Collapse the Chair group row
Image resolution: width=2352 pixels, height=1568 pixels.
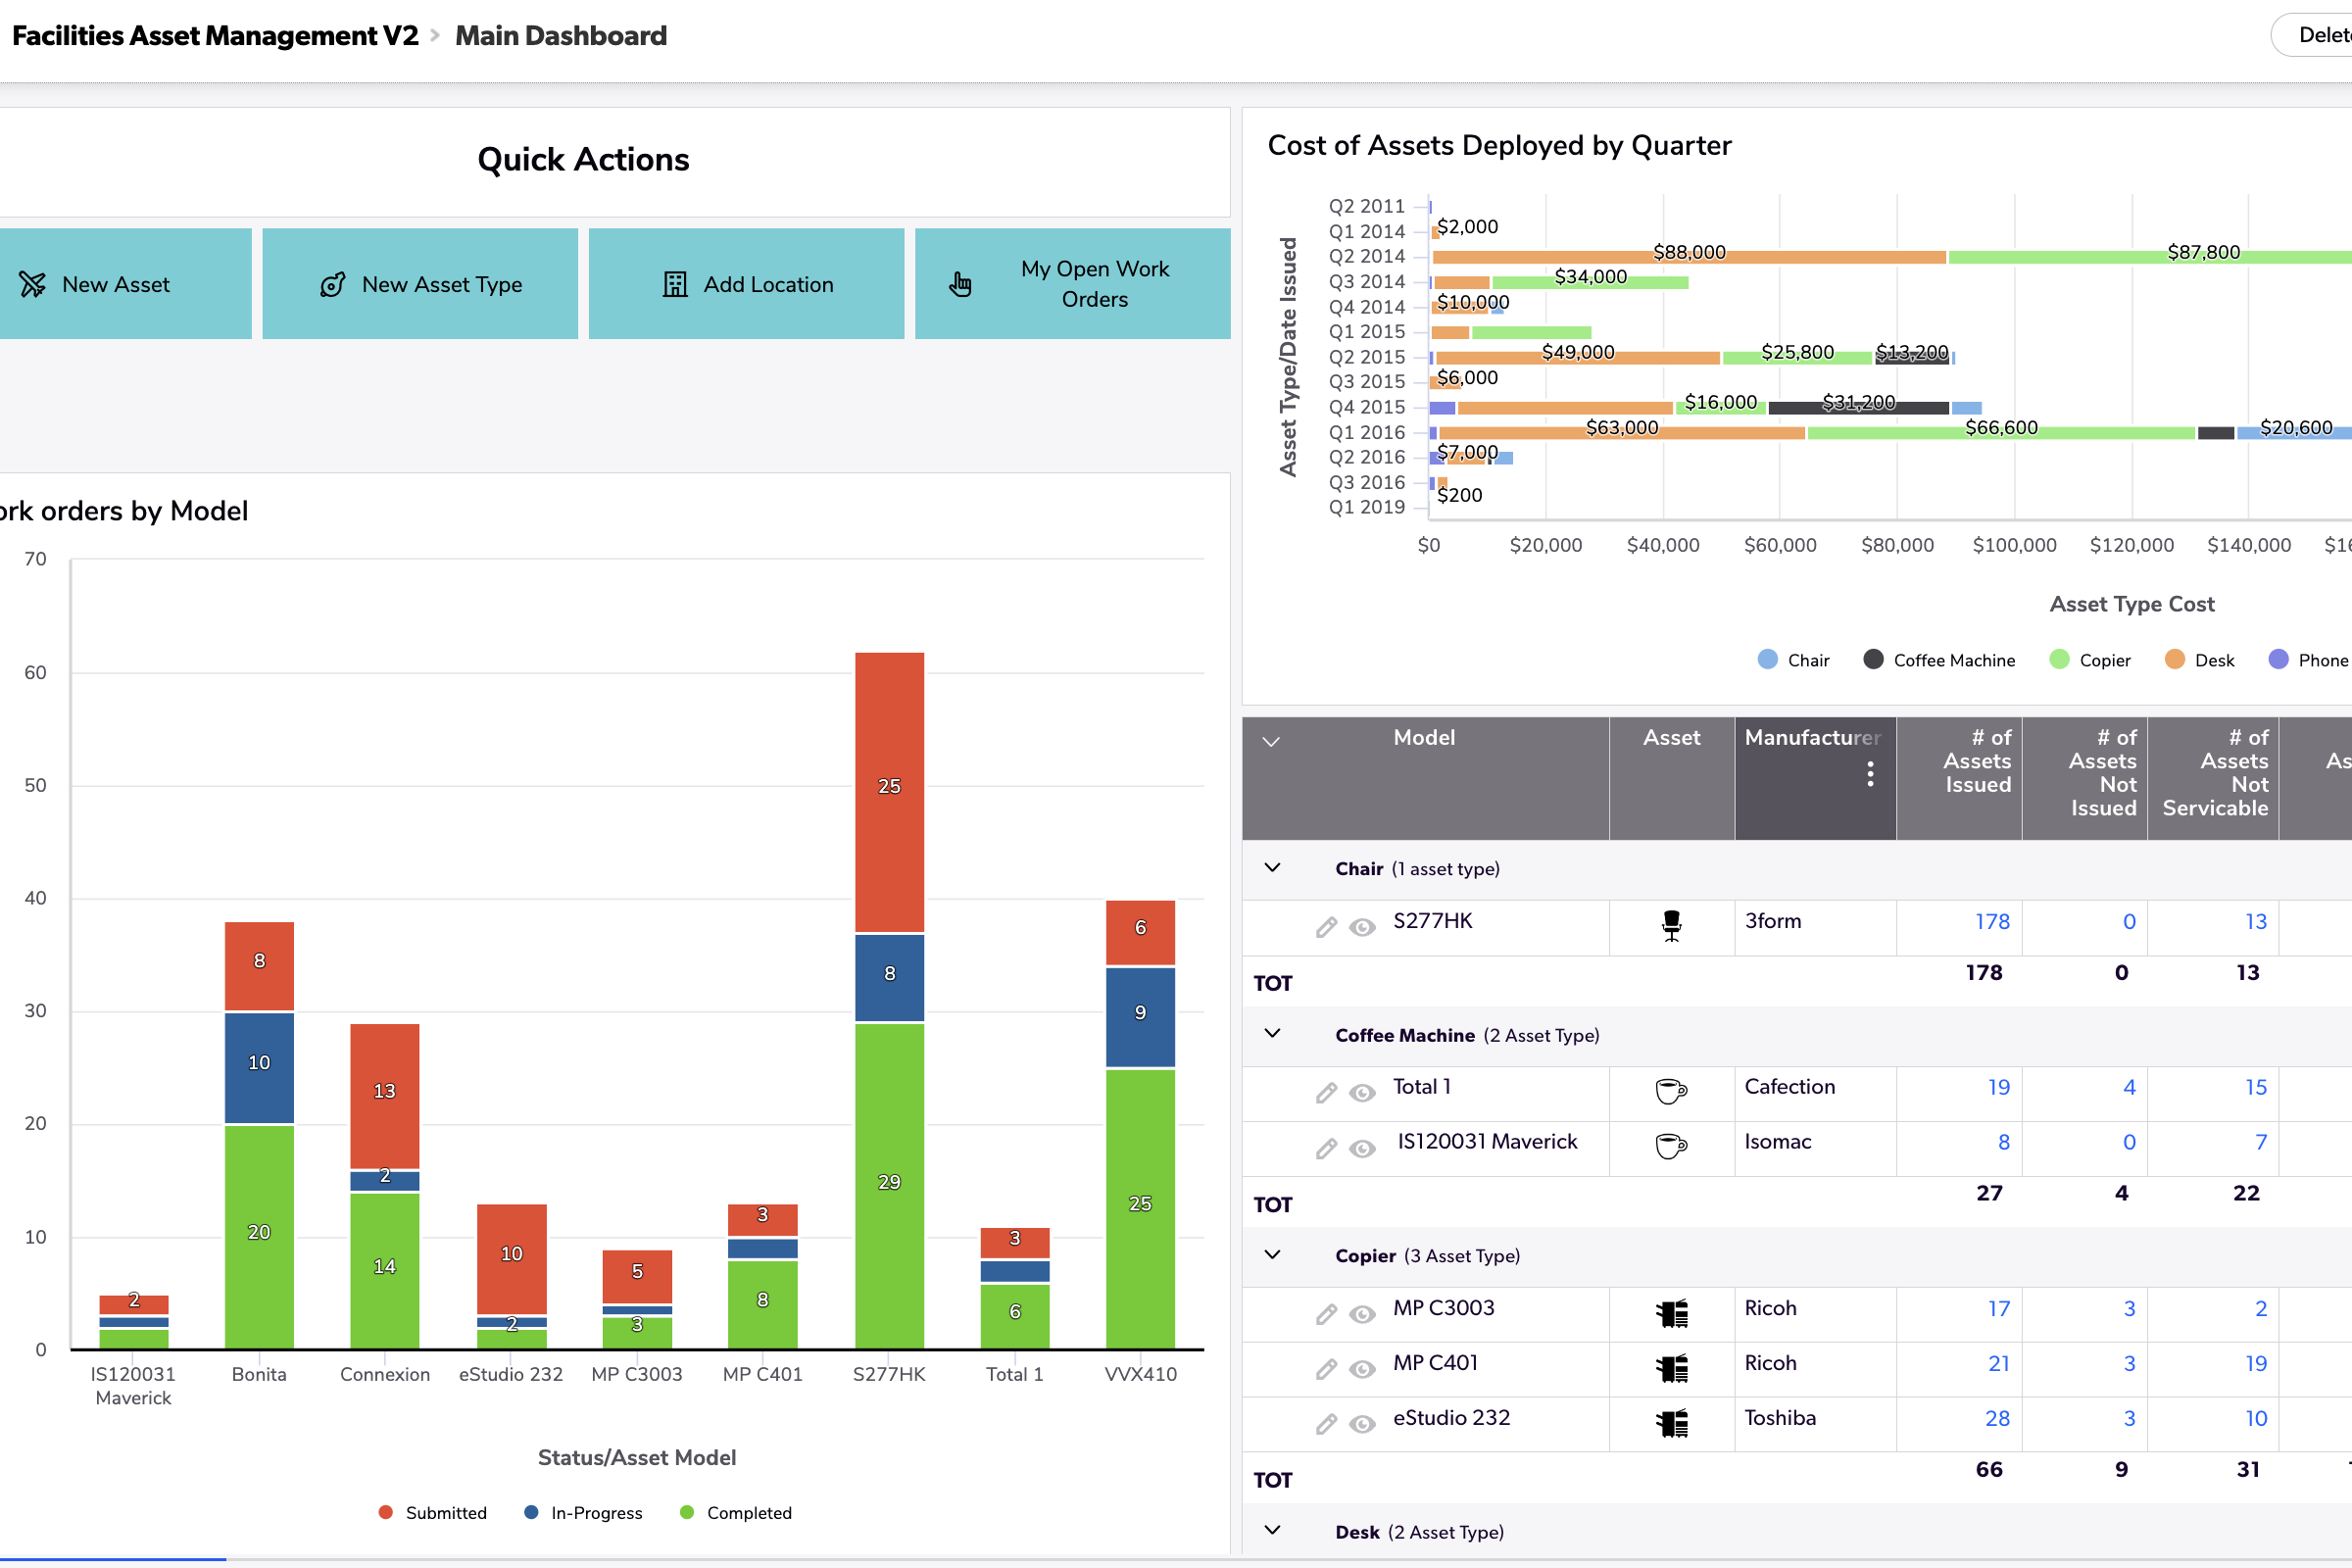(x=1272, y=868)
